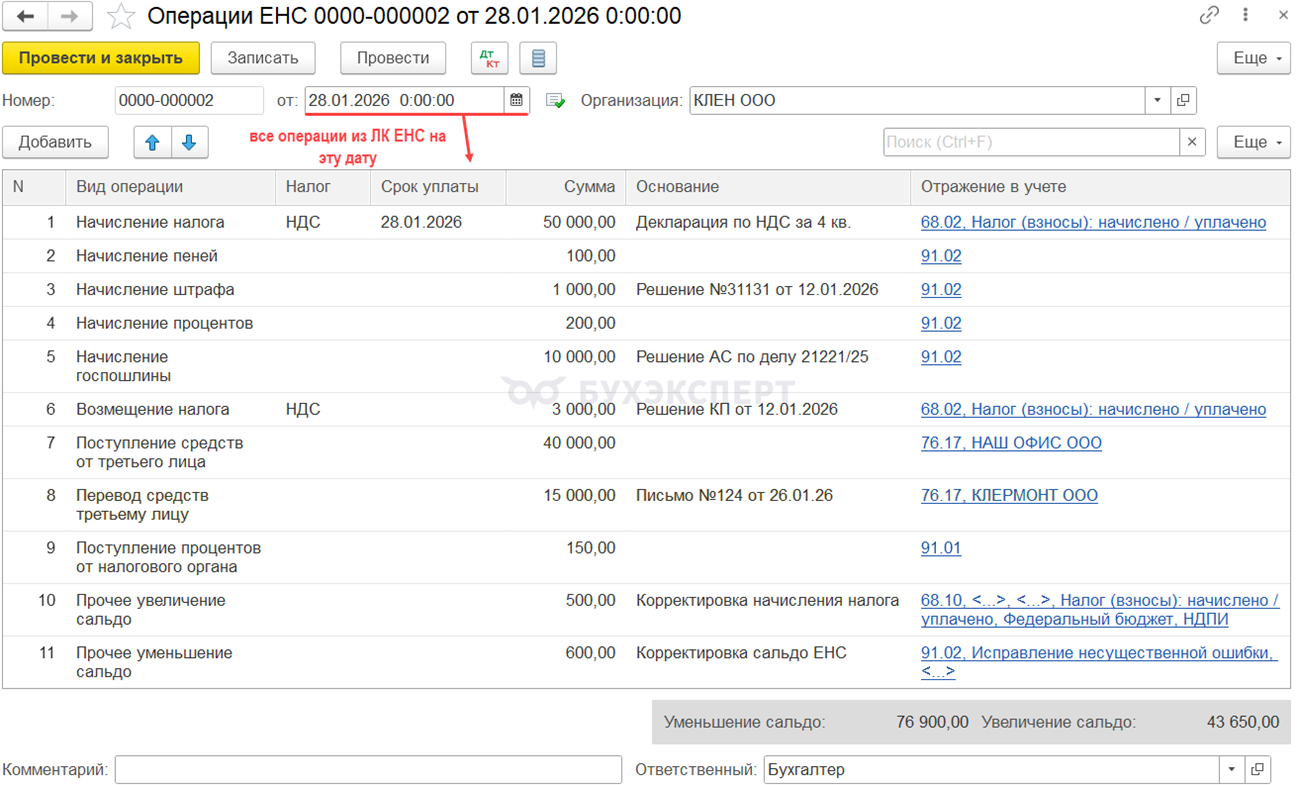Viewport: 1297px width, 785px height.
Task: Click the Срок уплаты column header
Action: pos(438,187)
